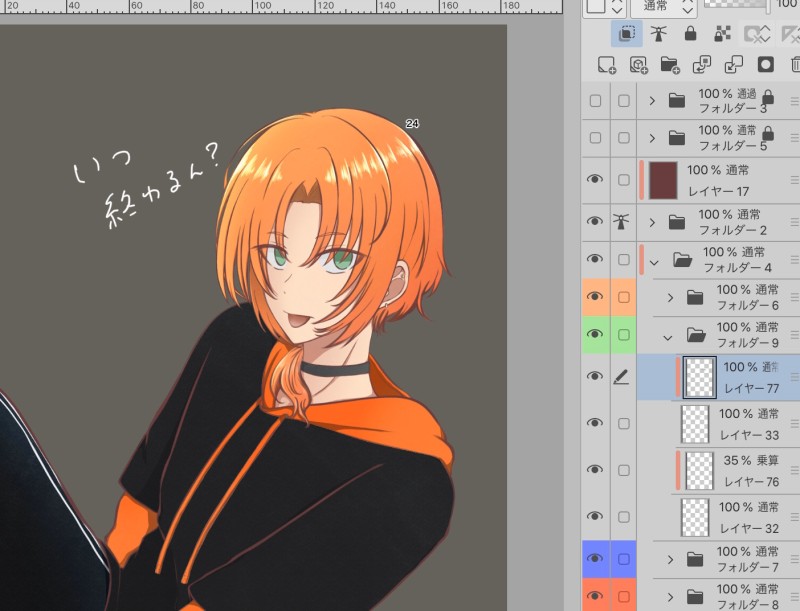This screenshot has width=800, height=611.
Task: Hide レイヤー 33 with eye icon
Action: 595,423
